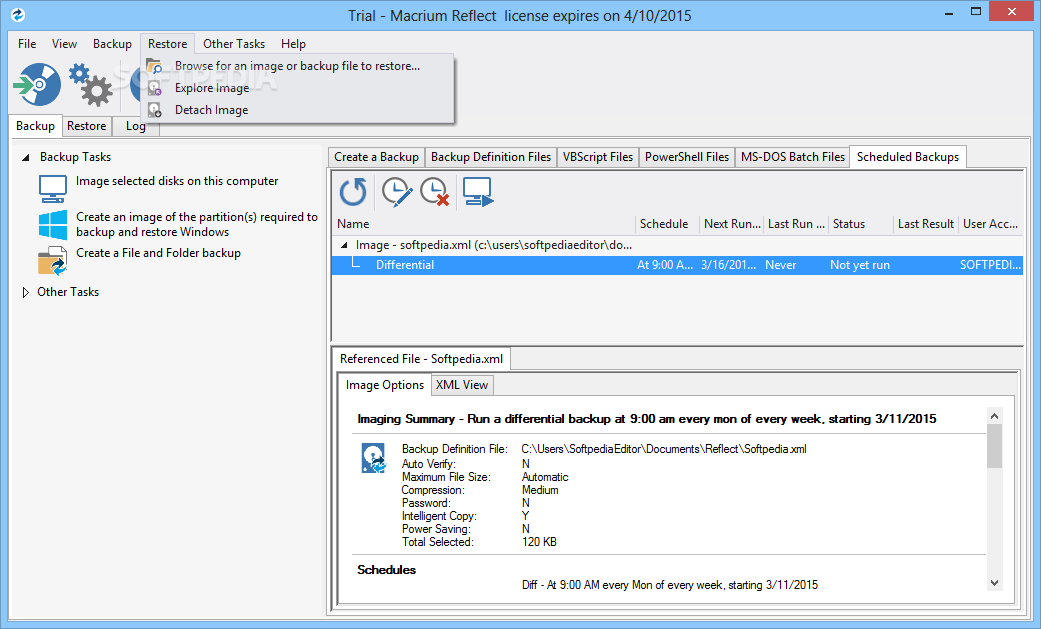Viewport: 1041px width, 629px height.
Task: Click the File and Folder backup icon
Action: point(52,260)
